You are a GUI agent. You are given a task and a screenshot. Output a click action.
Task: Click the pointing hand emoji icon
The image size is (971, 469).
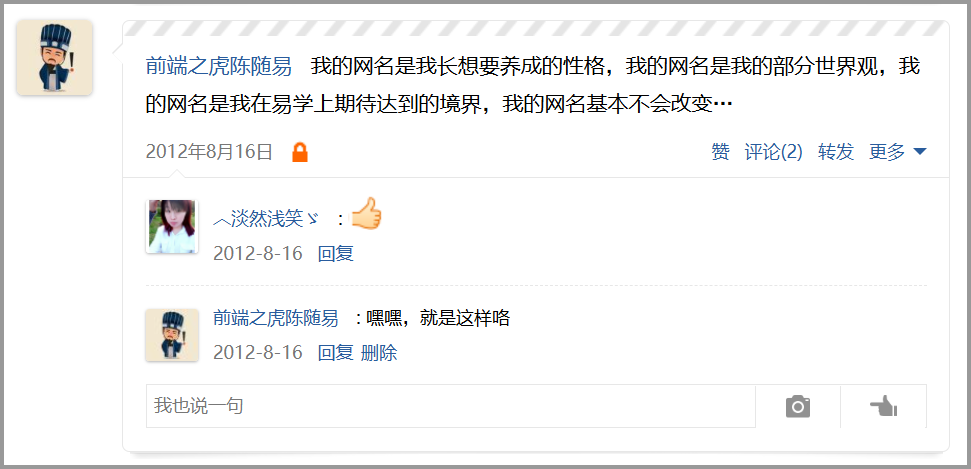(x=884, y=406)
